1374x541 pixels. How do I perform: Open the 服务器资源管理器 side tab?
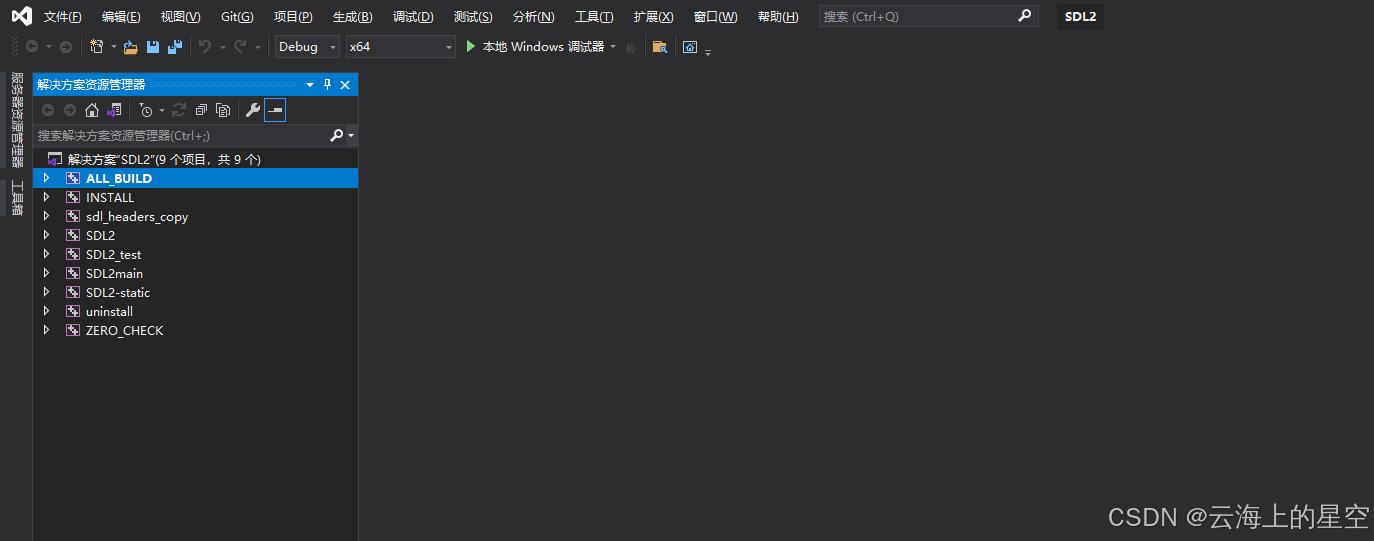17,120
